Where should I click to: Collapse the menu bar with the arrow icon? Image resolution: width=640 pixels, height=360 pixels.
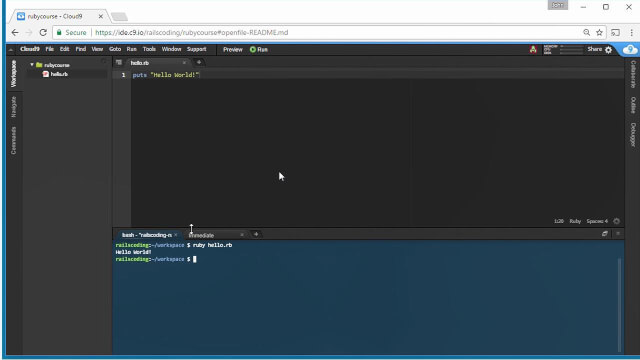coord(11,50)
